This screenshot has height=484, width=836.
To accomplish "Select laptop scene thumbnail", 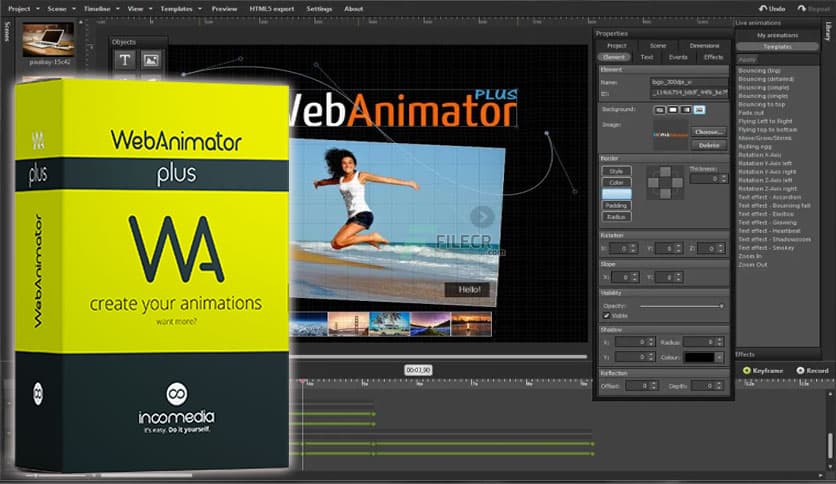I will (x=49, y=39).
